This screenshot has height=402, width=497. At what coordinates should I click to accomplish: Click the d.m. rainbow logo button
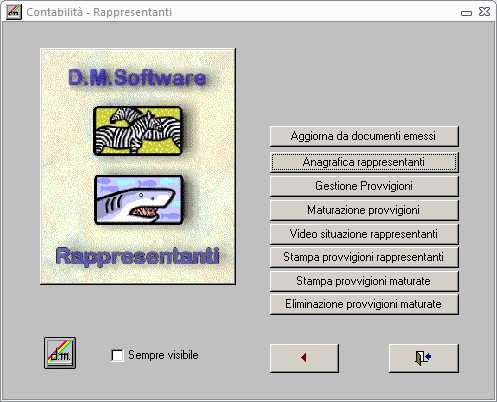(x=60, y=353)
